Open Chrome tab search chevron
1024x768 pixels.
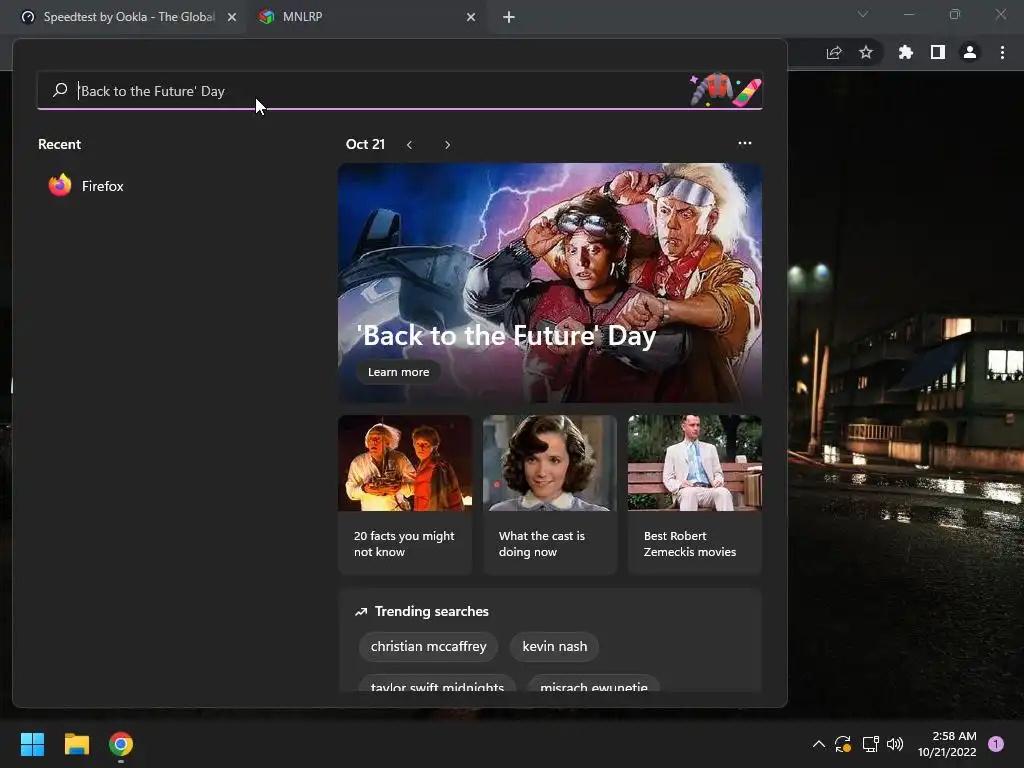coord(863,14)
